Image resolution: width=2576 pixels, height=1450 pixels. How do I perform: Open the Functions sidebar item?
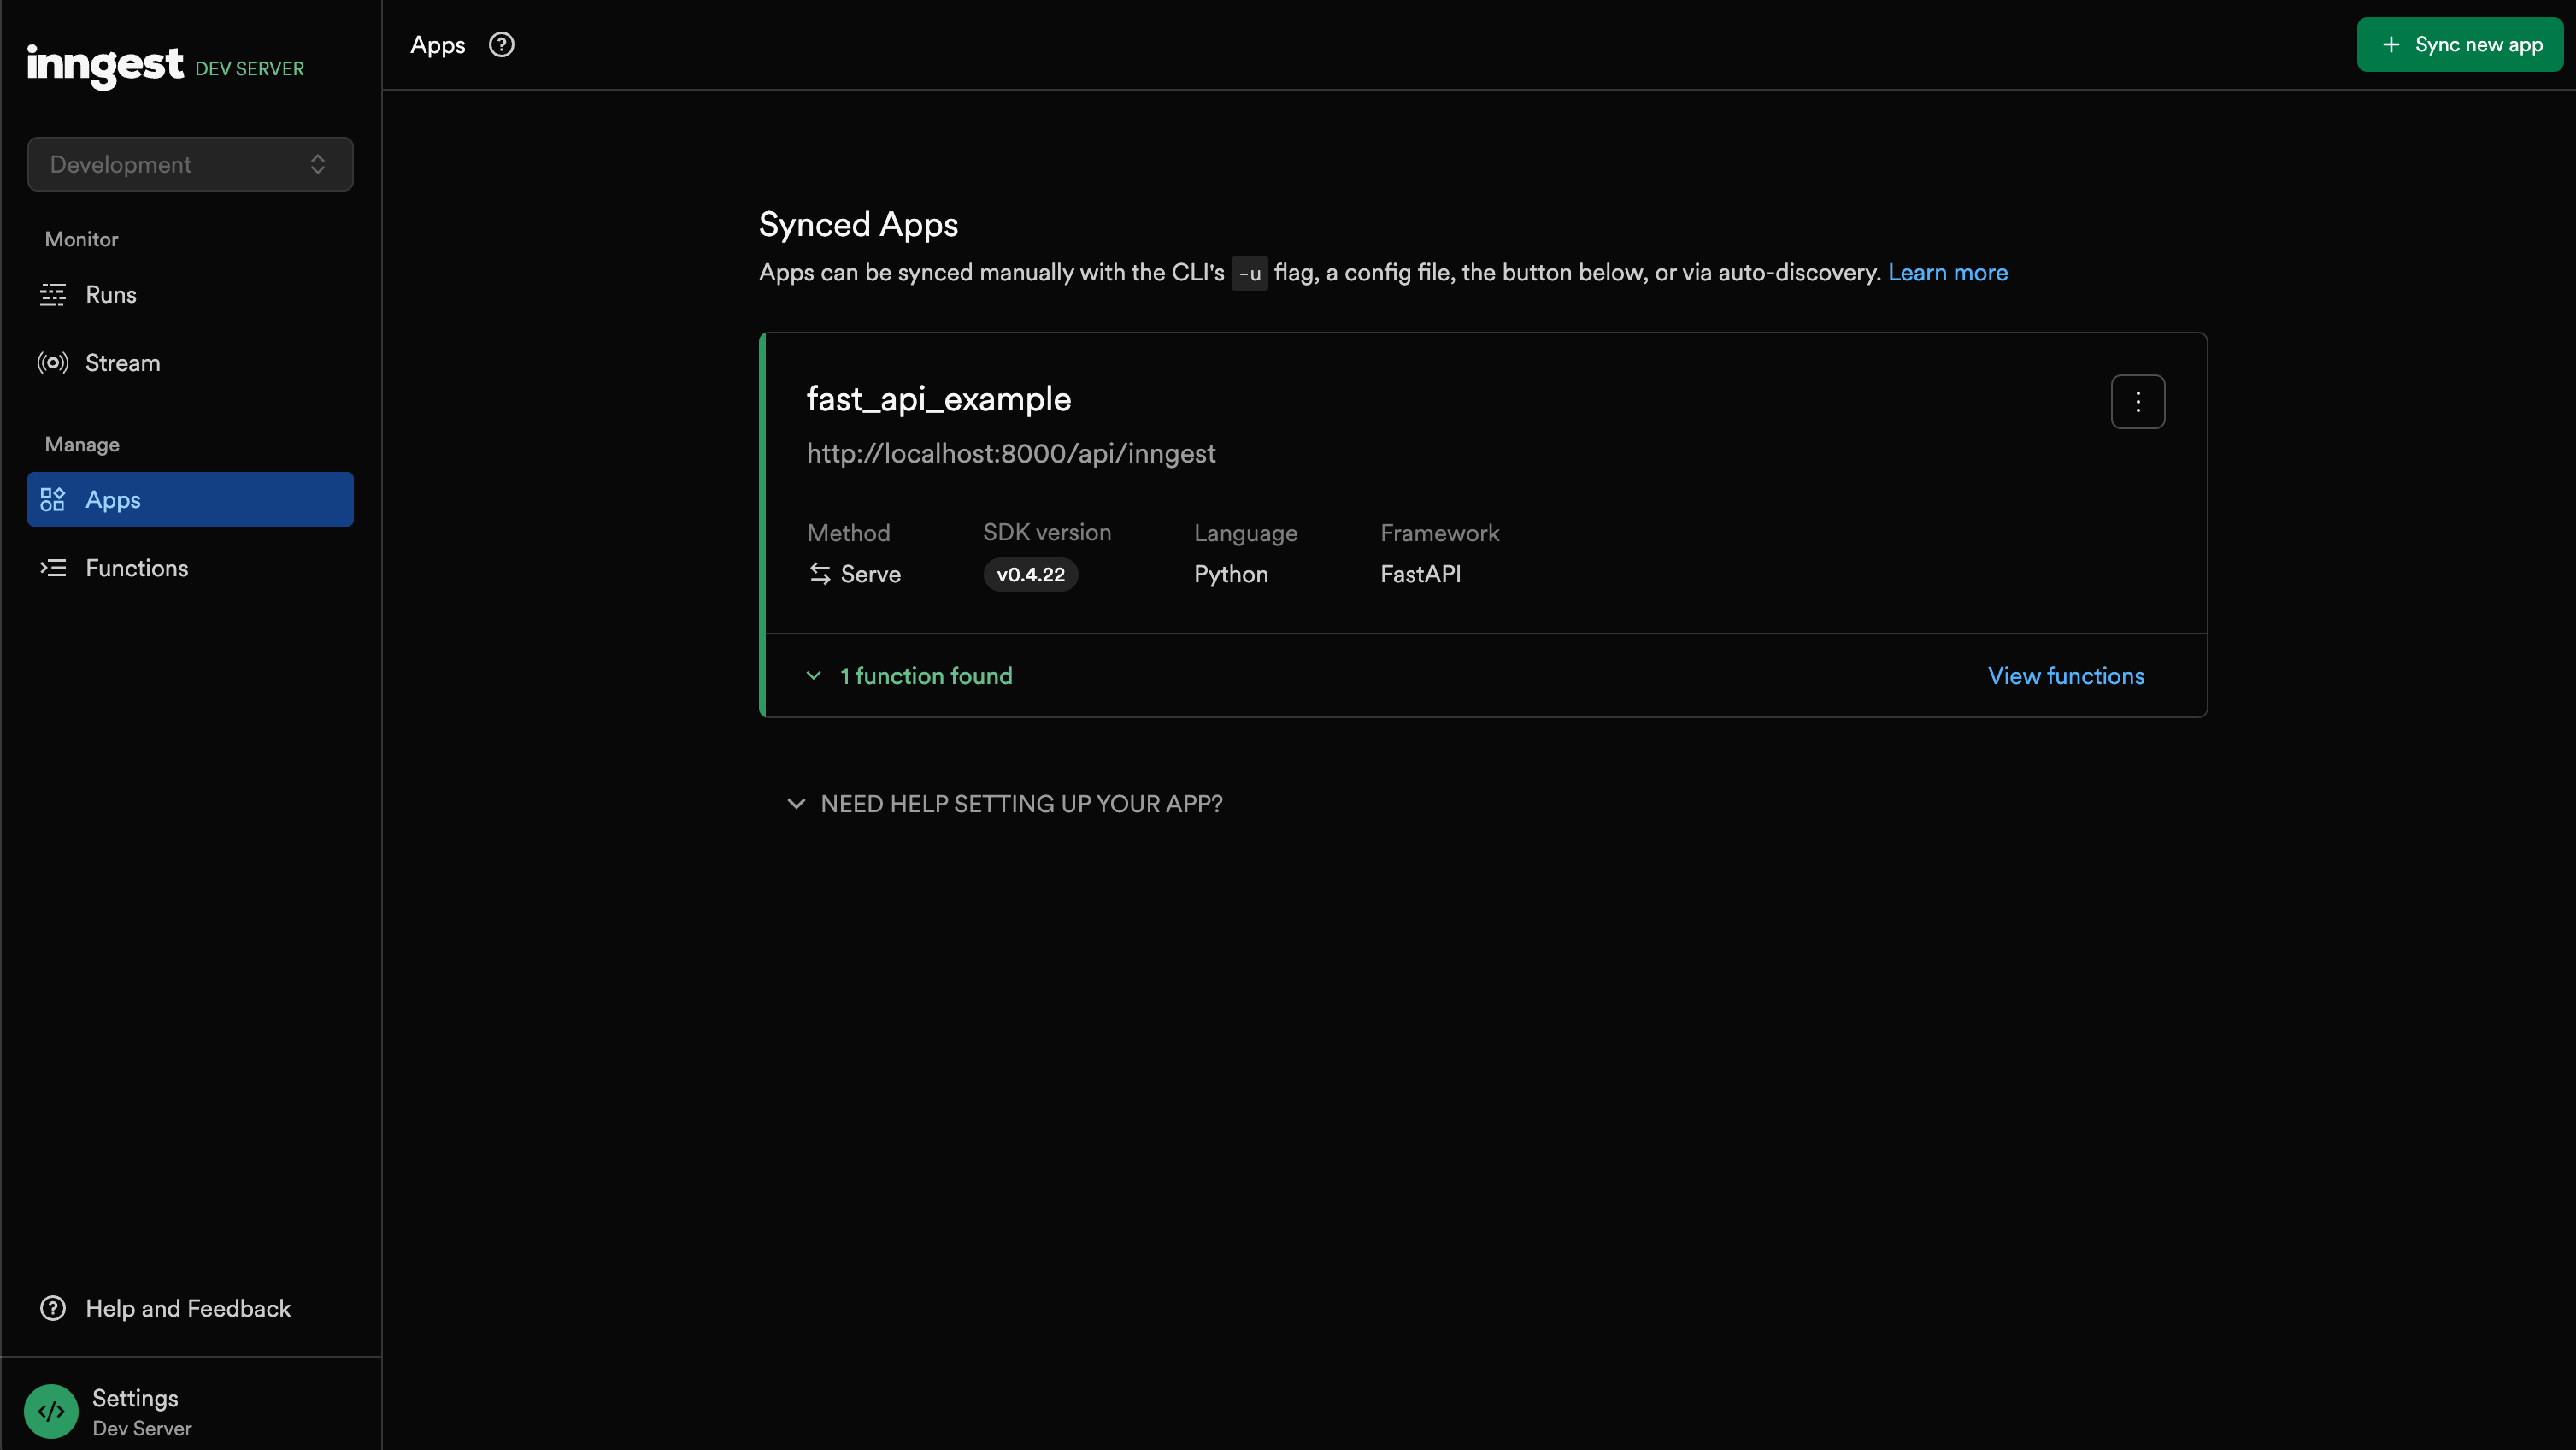coord(137,568)
